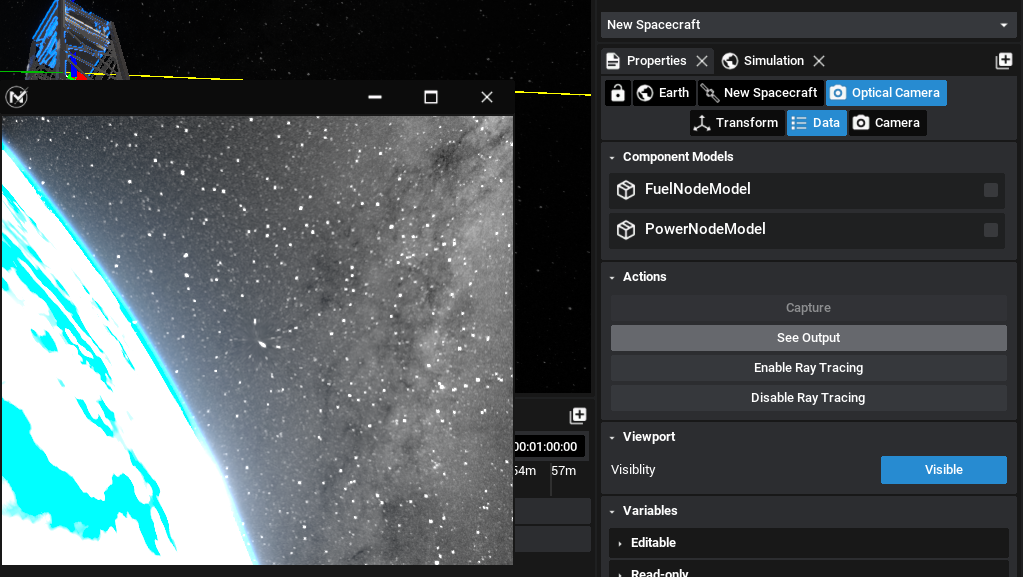The image size is (1023, 577).
Task: Collapse the Variables section
Action: [x=612, y=511]
